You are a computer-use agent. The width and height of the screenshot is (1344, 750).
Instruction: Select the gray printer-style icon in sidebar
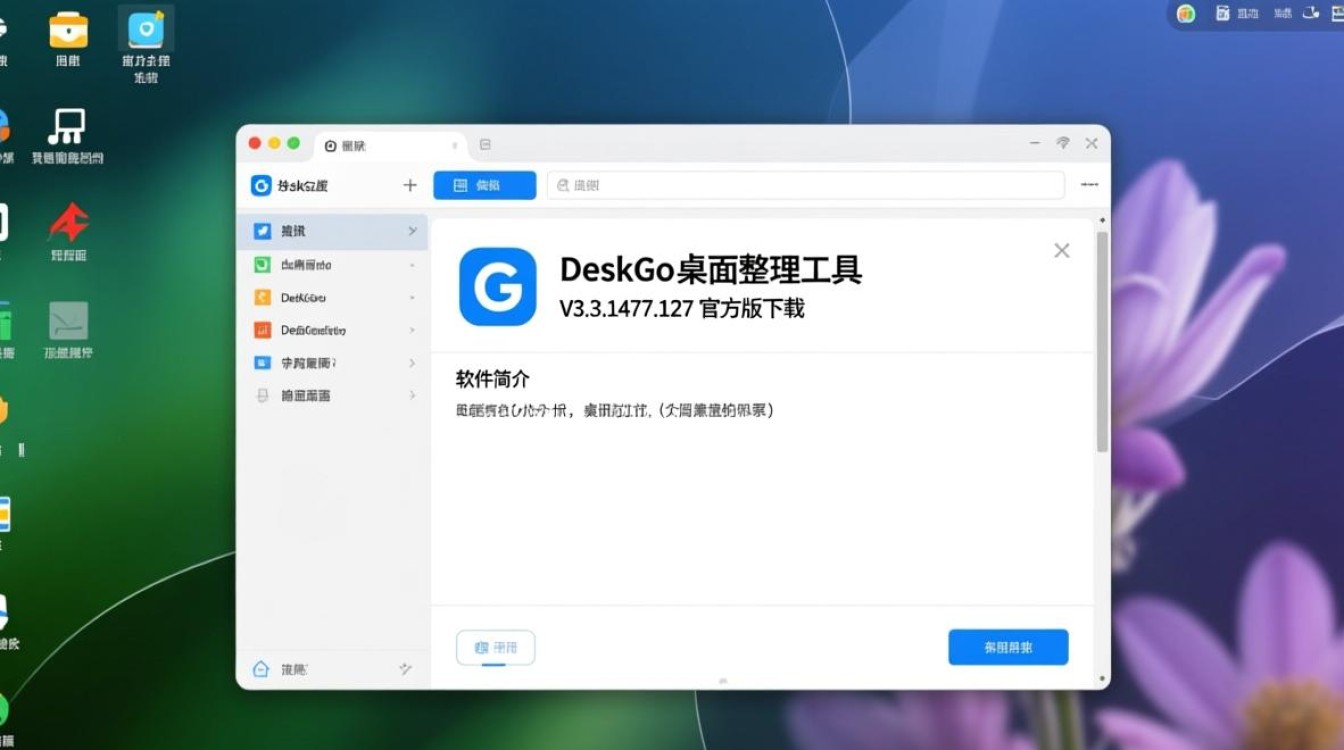click(x=262, y=396)
